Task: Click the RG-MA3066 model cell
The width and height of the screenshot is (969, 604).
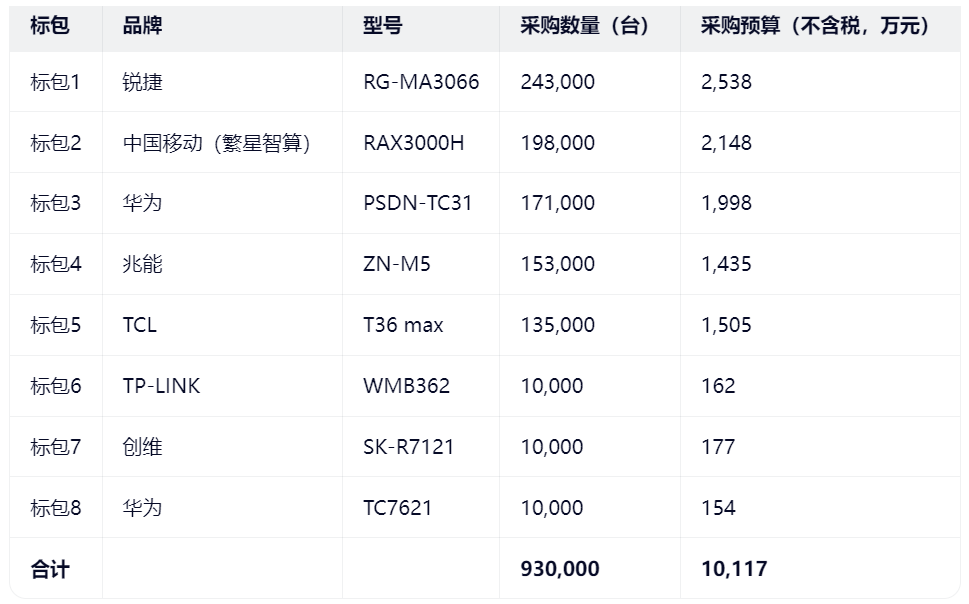Action: [421, 82]
